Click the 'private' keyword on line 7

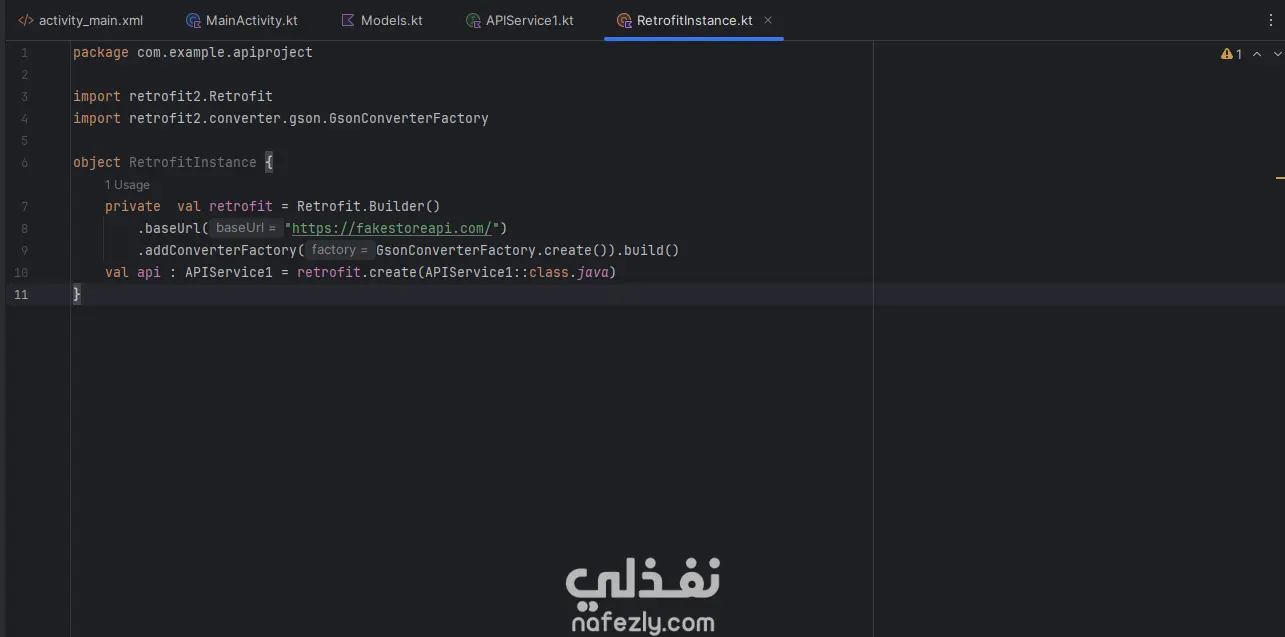133,206
